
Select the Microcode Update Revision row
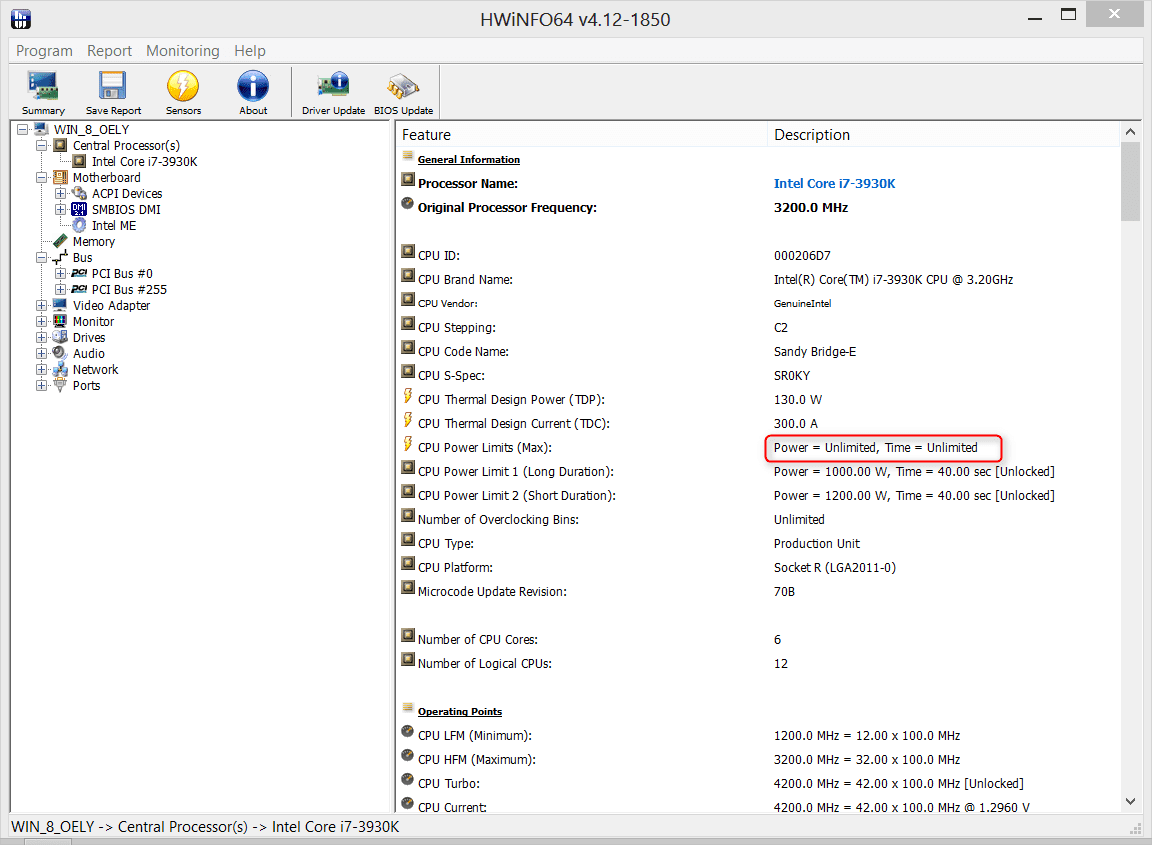[758, 592]
